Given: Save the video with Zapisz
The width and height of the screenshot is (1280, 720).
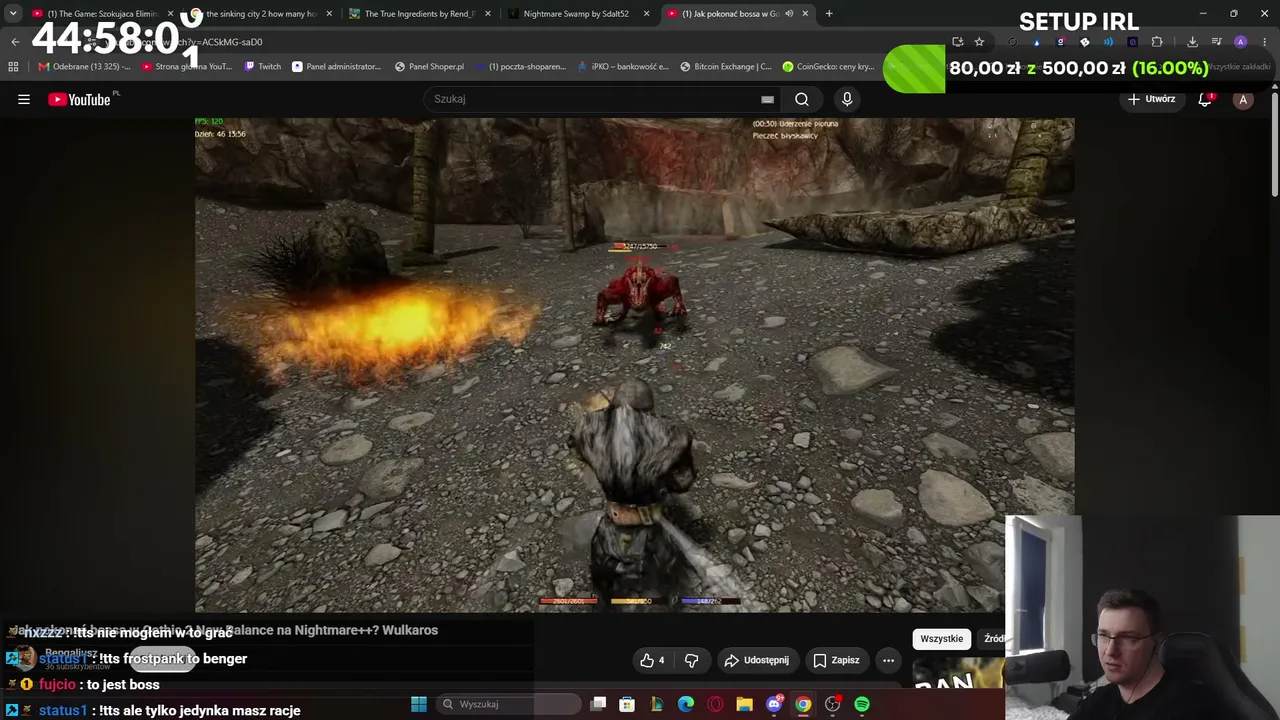Looking at the screenshot, I should [836, 660].
